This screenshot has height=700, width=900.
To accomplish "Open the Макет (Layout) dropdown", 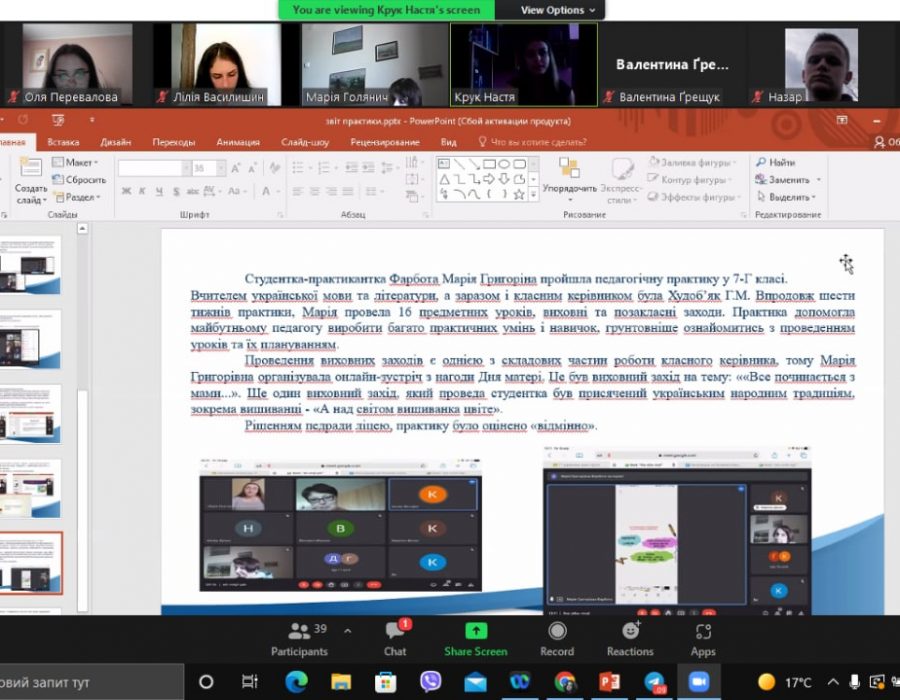I will tap(76, 162).
